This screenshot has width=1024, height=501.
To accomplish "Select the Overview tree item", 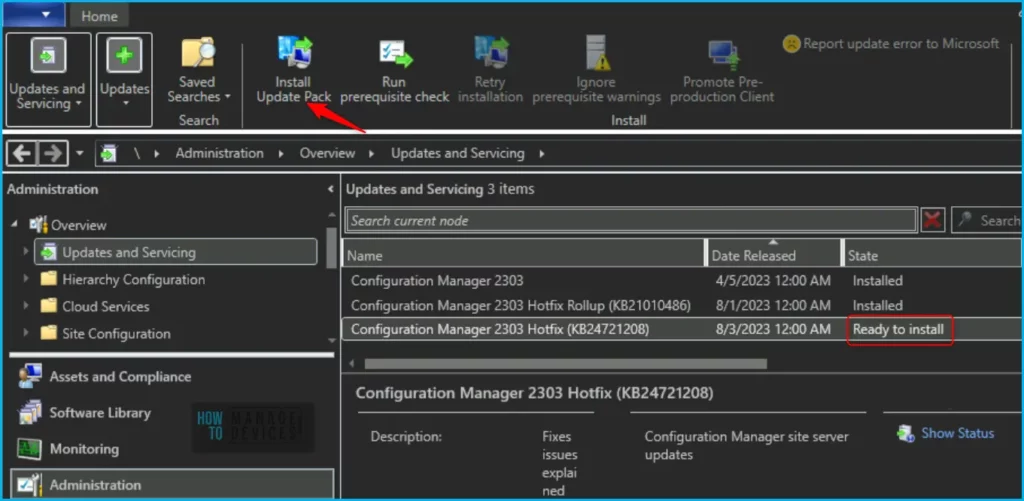I will 79,225.
